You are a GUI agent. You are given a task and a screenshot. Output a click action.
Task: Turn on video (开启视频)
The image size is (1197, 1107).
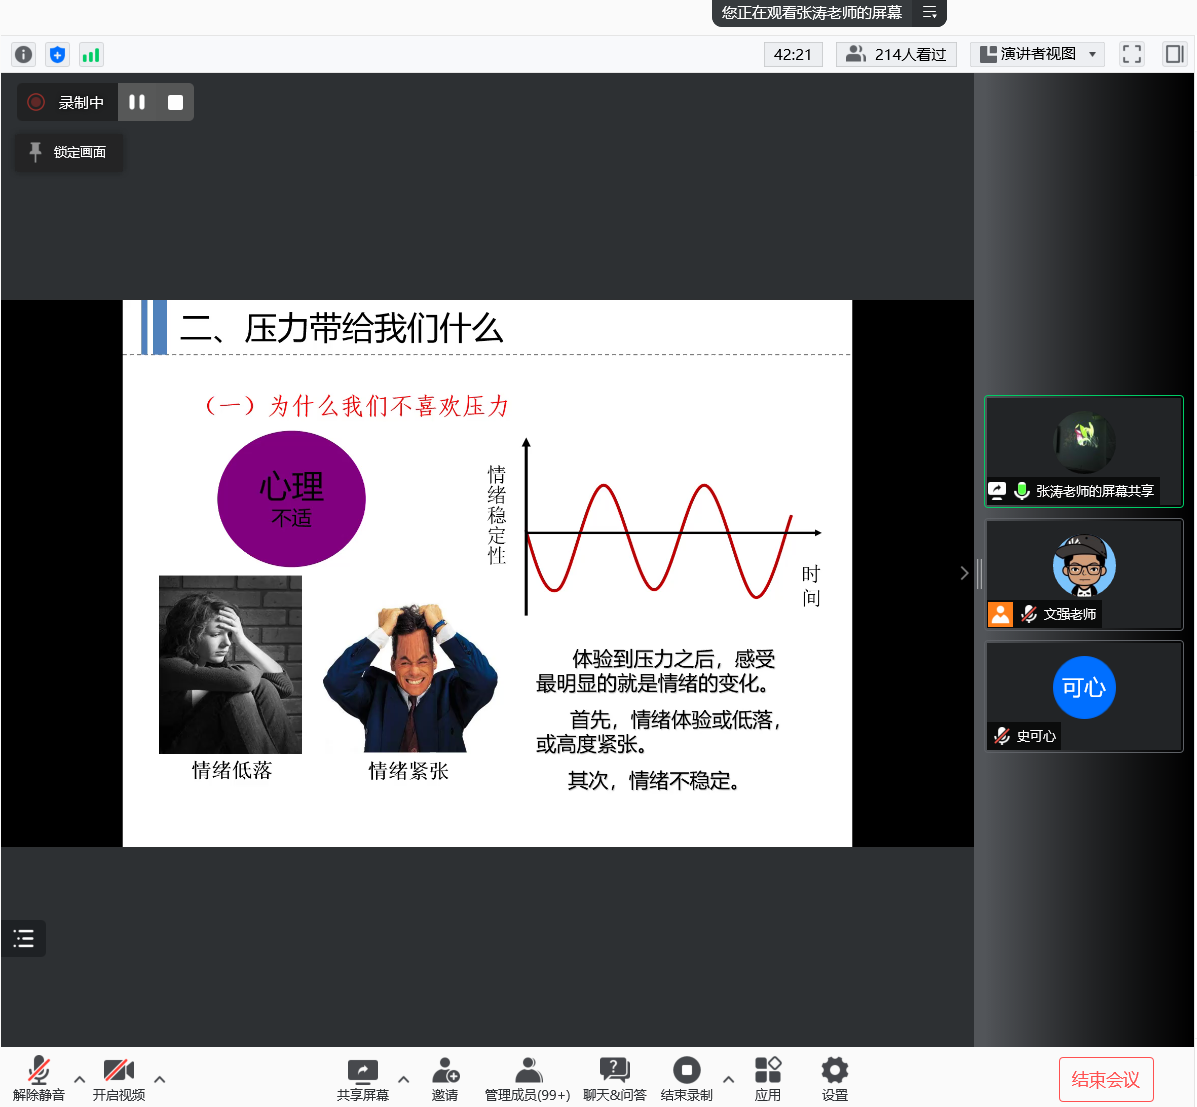(119, 1079)
